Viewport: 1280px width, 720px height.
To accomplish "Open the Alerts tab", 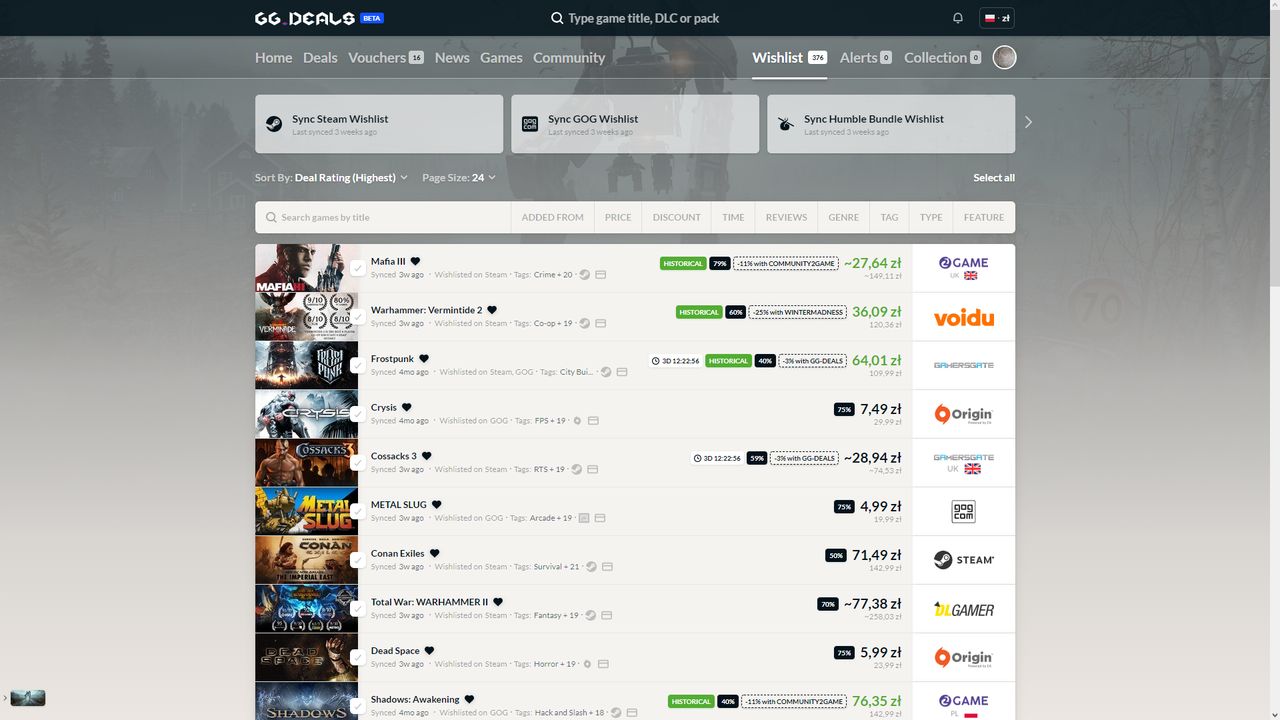I will tap(865, 57).
